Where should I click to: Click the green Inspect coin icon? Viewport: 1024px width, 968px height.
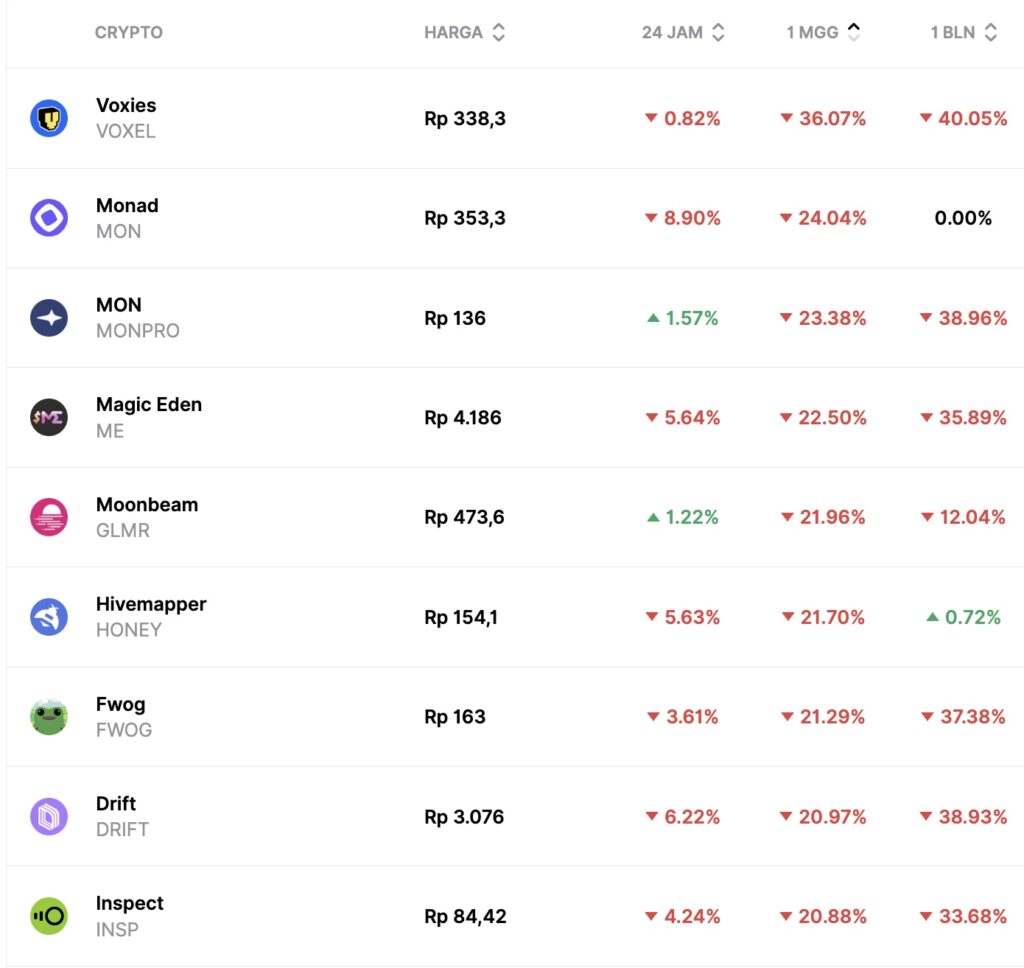click(49, 916)
